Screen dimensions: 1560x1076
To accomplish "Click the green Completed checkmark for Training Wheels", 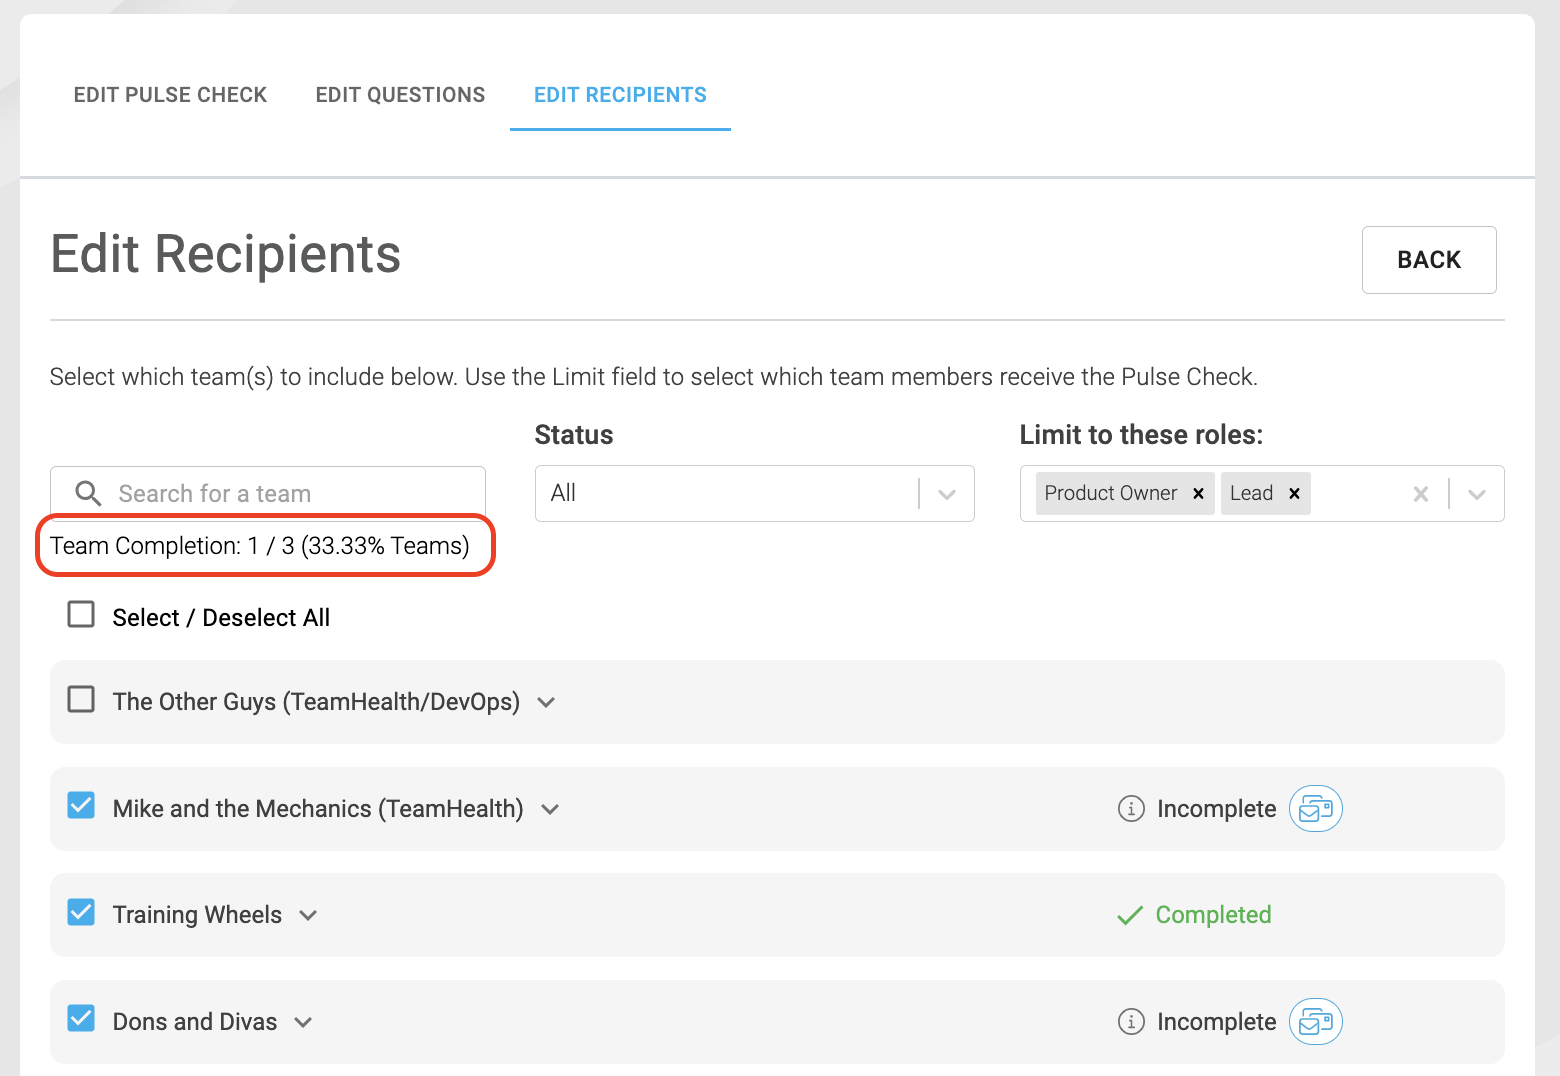I will click(x=1130, y=916).
